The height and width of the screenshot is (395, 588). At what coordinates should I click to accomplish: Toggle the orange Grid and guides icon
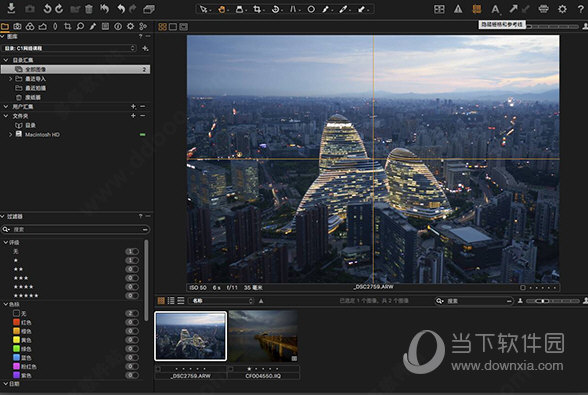click(x=477, y=9)
